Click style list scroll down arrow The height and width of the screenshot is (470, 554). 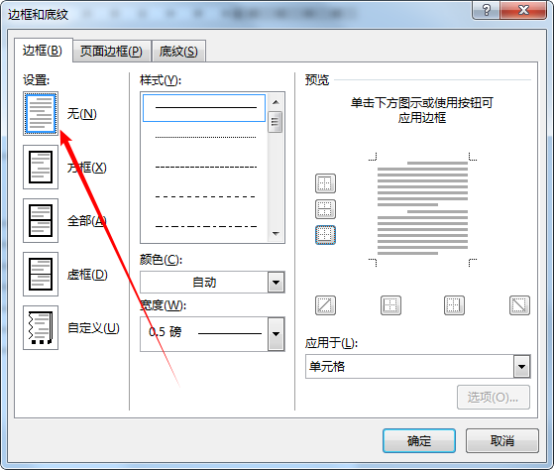(x=276, y=234)
